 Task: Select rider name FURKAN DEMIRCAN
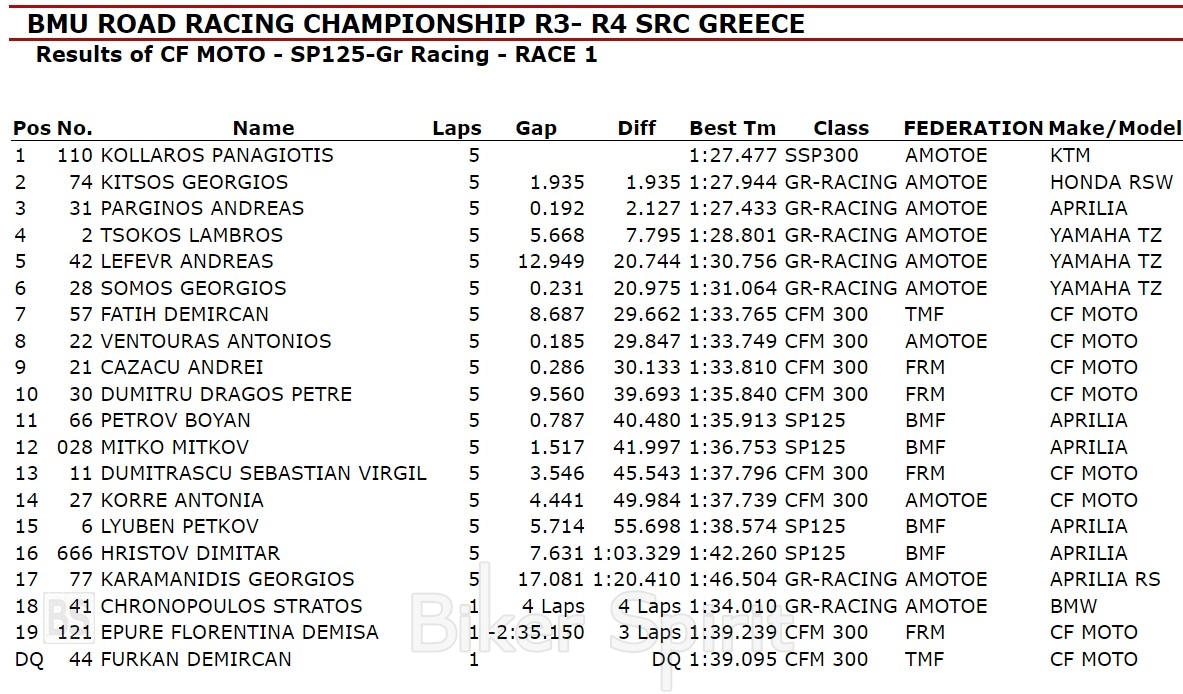tap(196, 659)
